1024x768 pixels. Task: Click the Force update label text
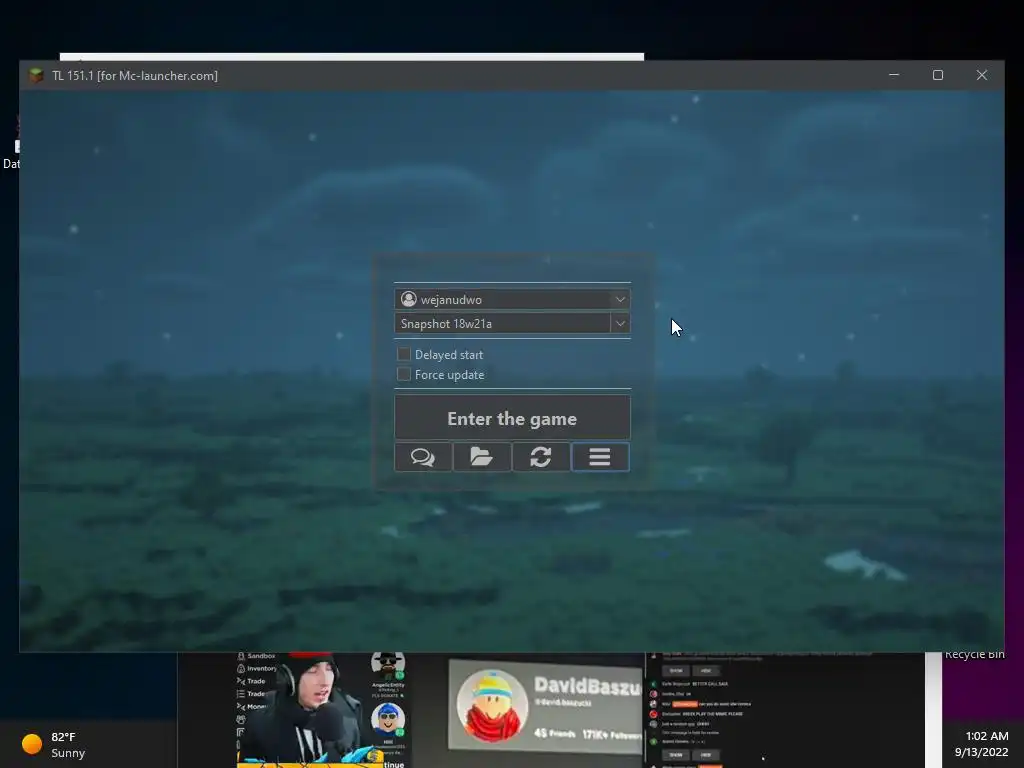449,375
